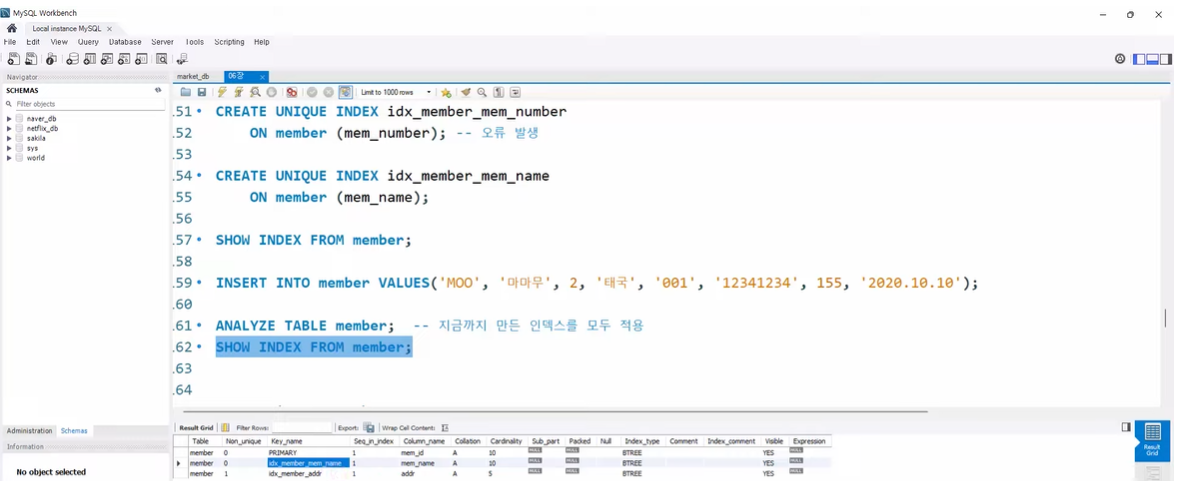Switch to Local instance MySQL tab

click(x=67, y=29)
